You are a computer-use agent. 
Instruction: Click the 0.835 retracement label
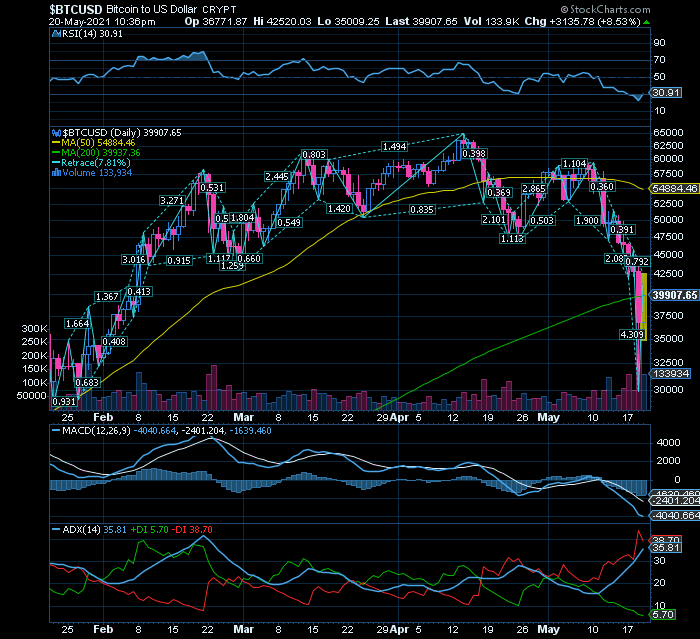(x=422, y=209)
